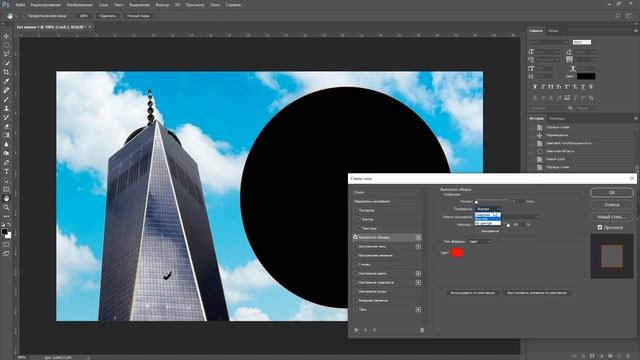The width and height of the screenshot is (640, 360).
Task: Open the Редактирование menu
Action: tap(46, 5)
